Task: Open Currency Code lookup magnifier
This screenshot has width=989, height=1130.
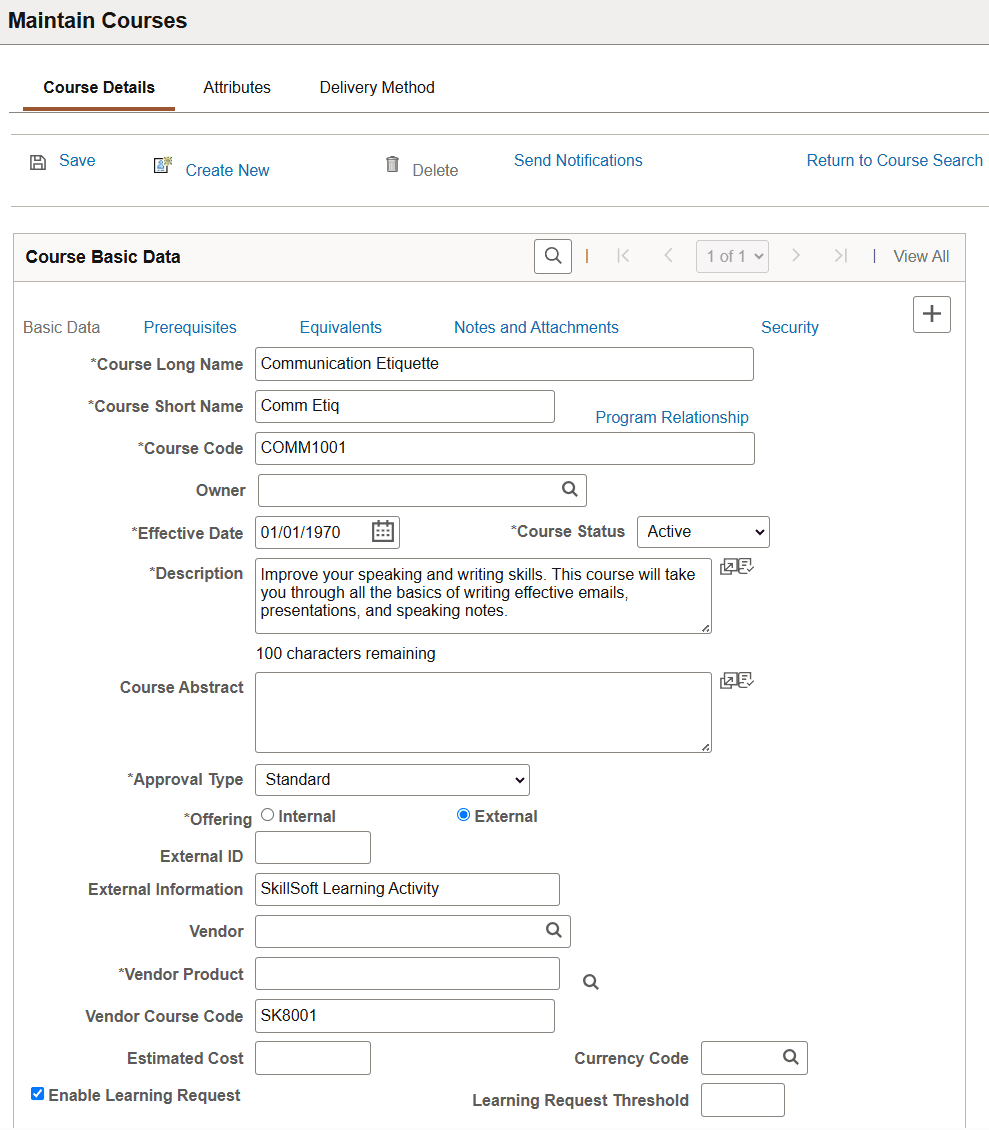Action: (x=791, y=1057)
